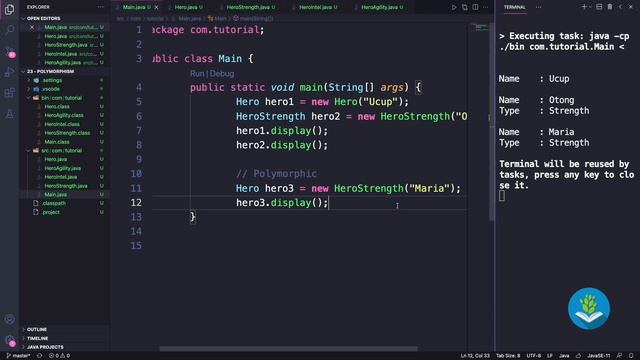Viewport: 640px width, 360px height.
Task: Click the chevron icon in terminal toolbar
Action: pos(620,7)
